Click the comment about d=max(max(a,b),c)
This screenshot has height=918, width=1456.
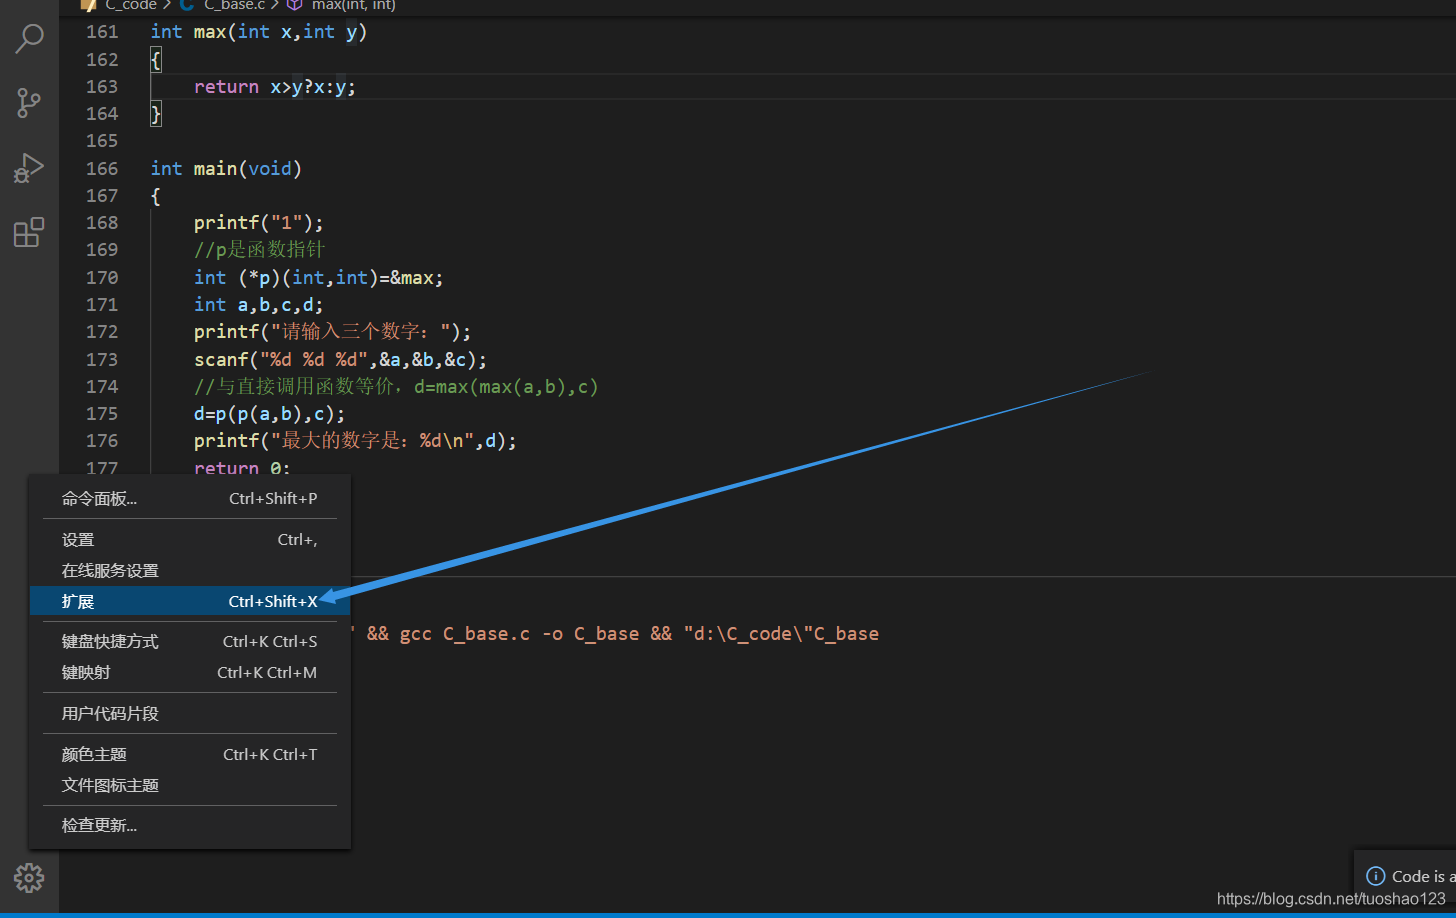click(x=396, y=386)
